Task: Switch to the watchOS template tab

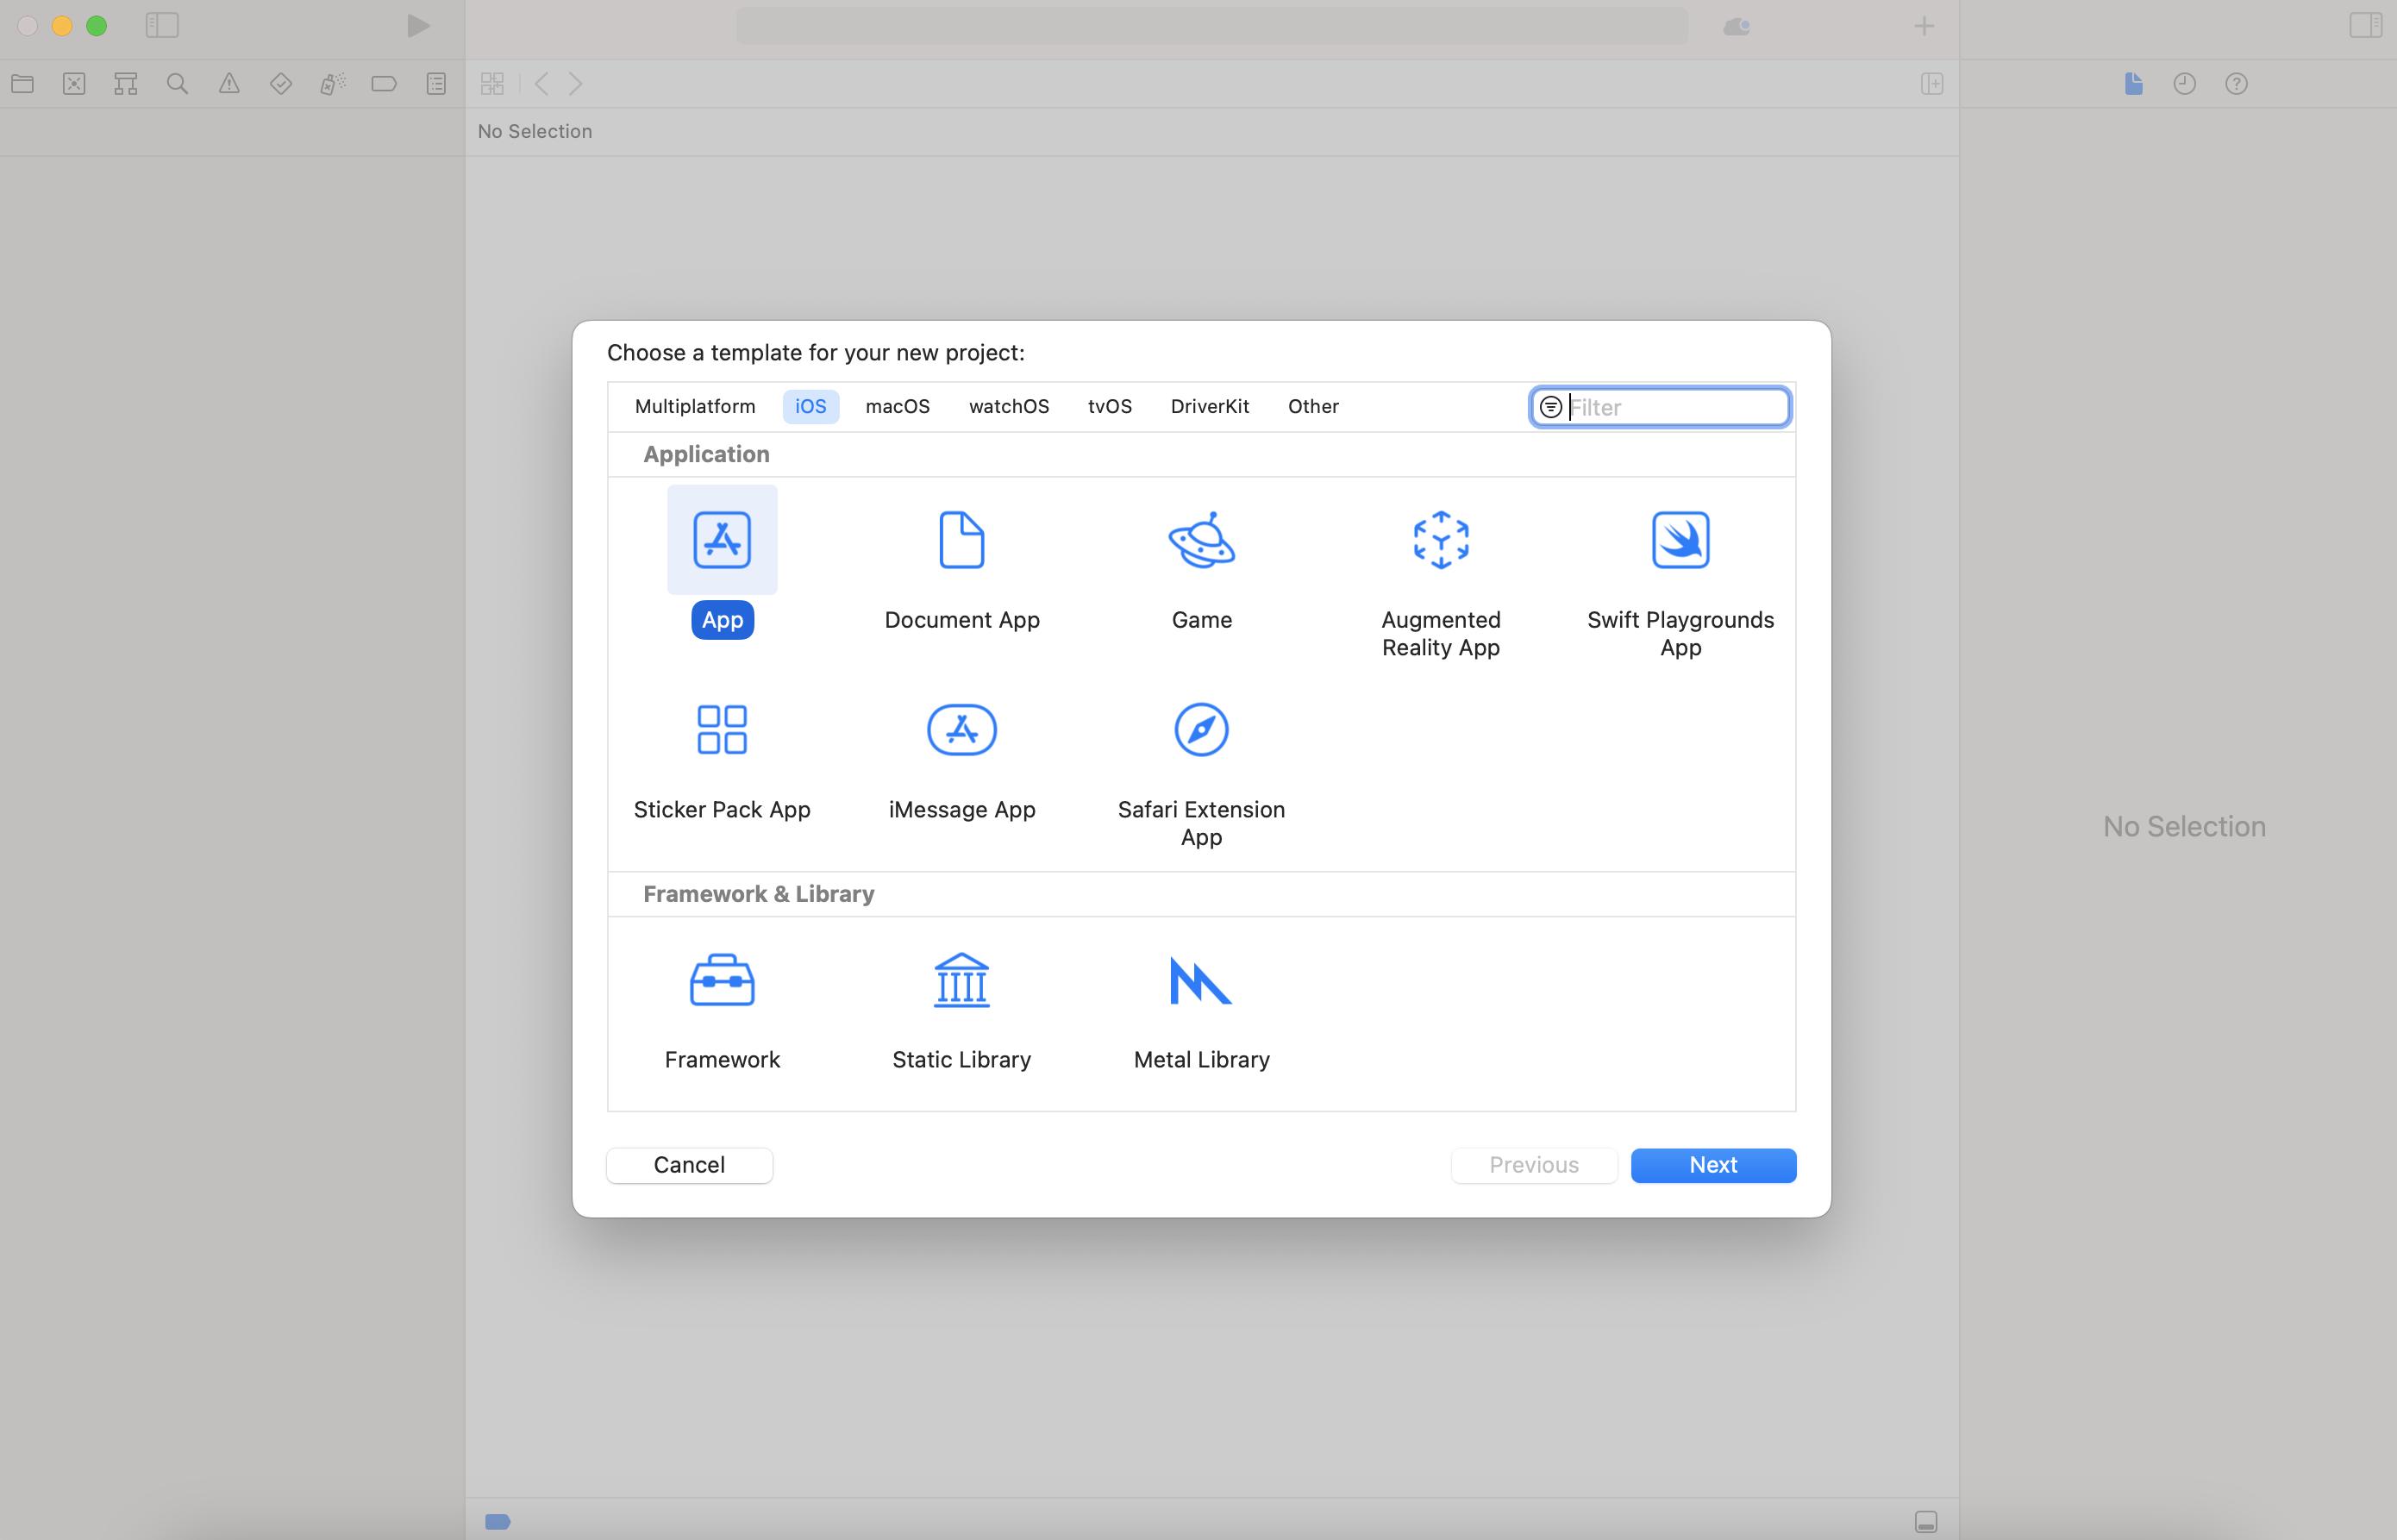Action: coord(1008,406)
